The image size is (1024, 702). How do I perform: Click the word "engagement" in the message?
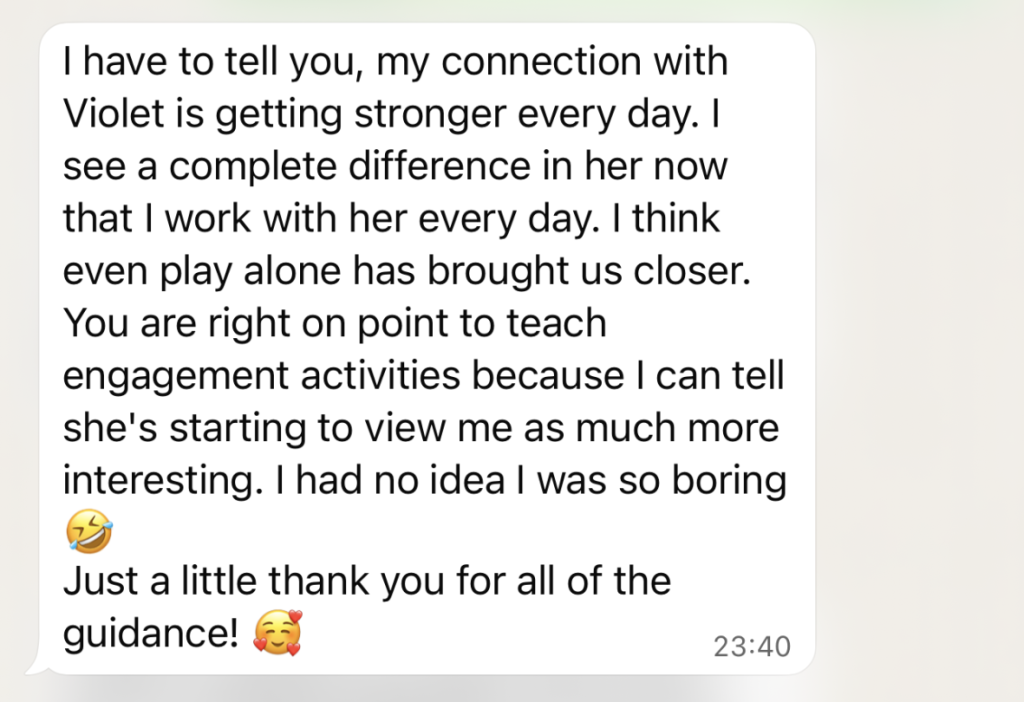click(188, 376)
